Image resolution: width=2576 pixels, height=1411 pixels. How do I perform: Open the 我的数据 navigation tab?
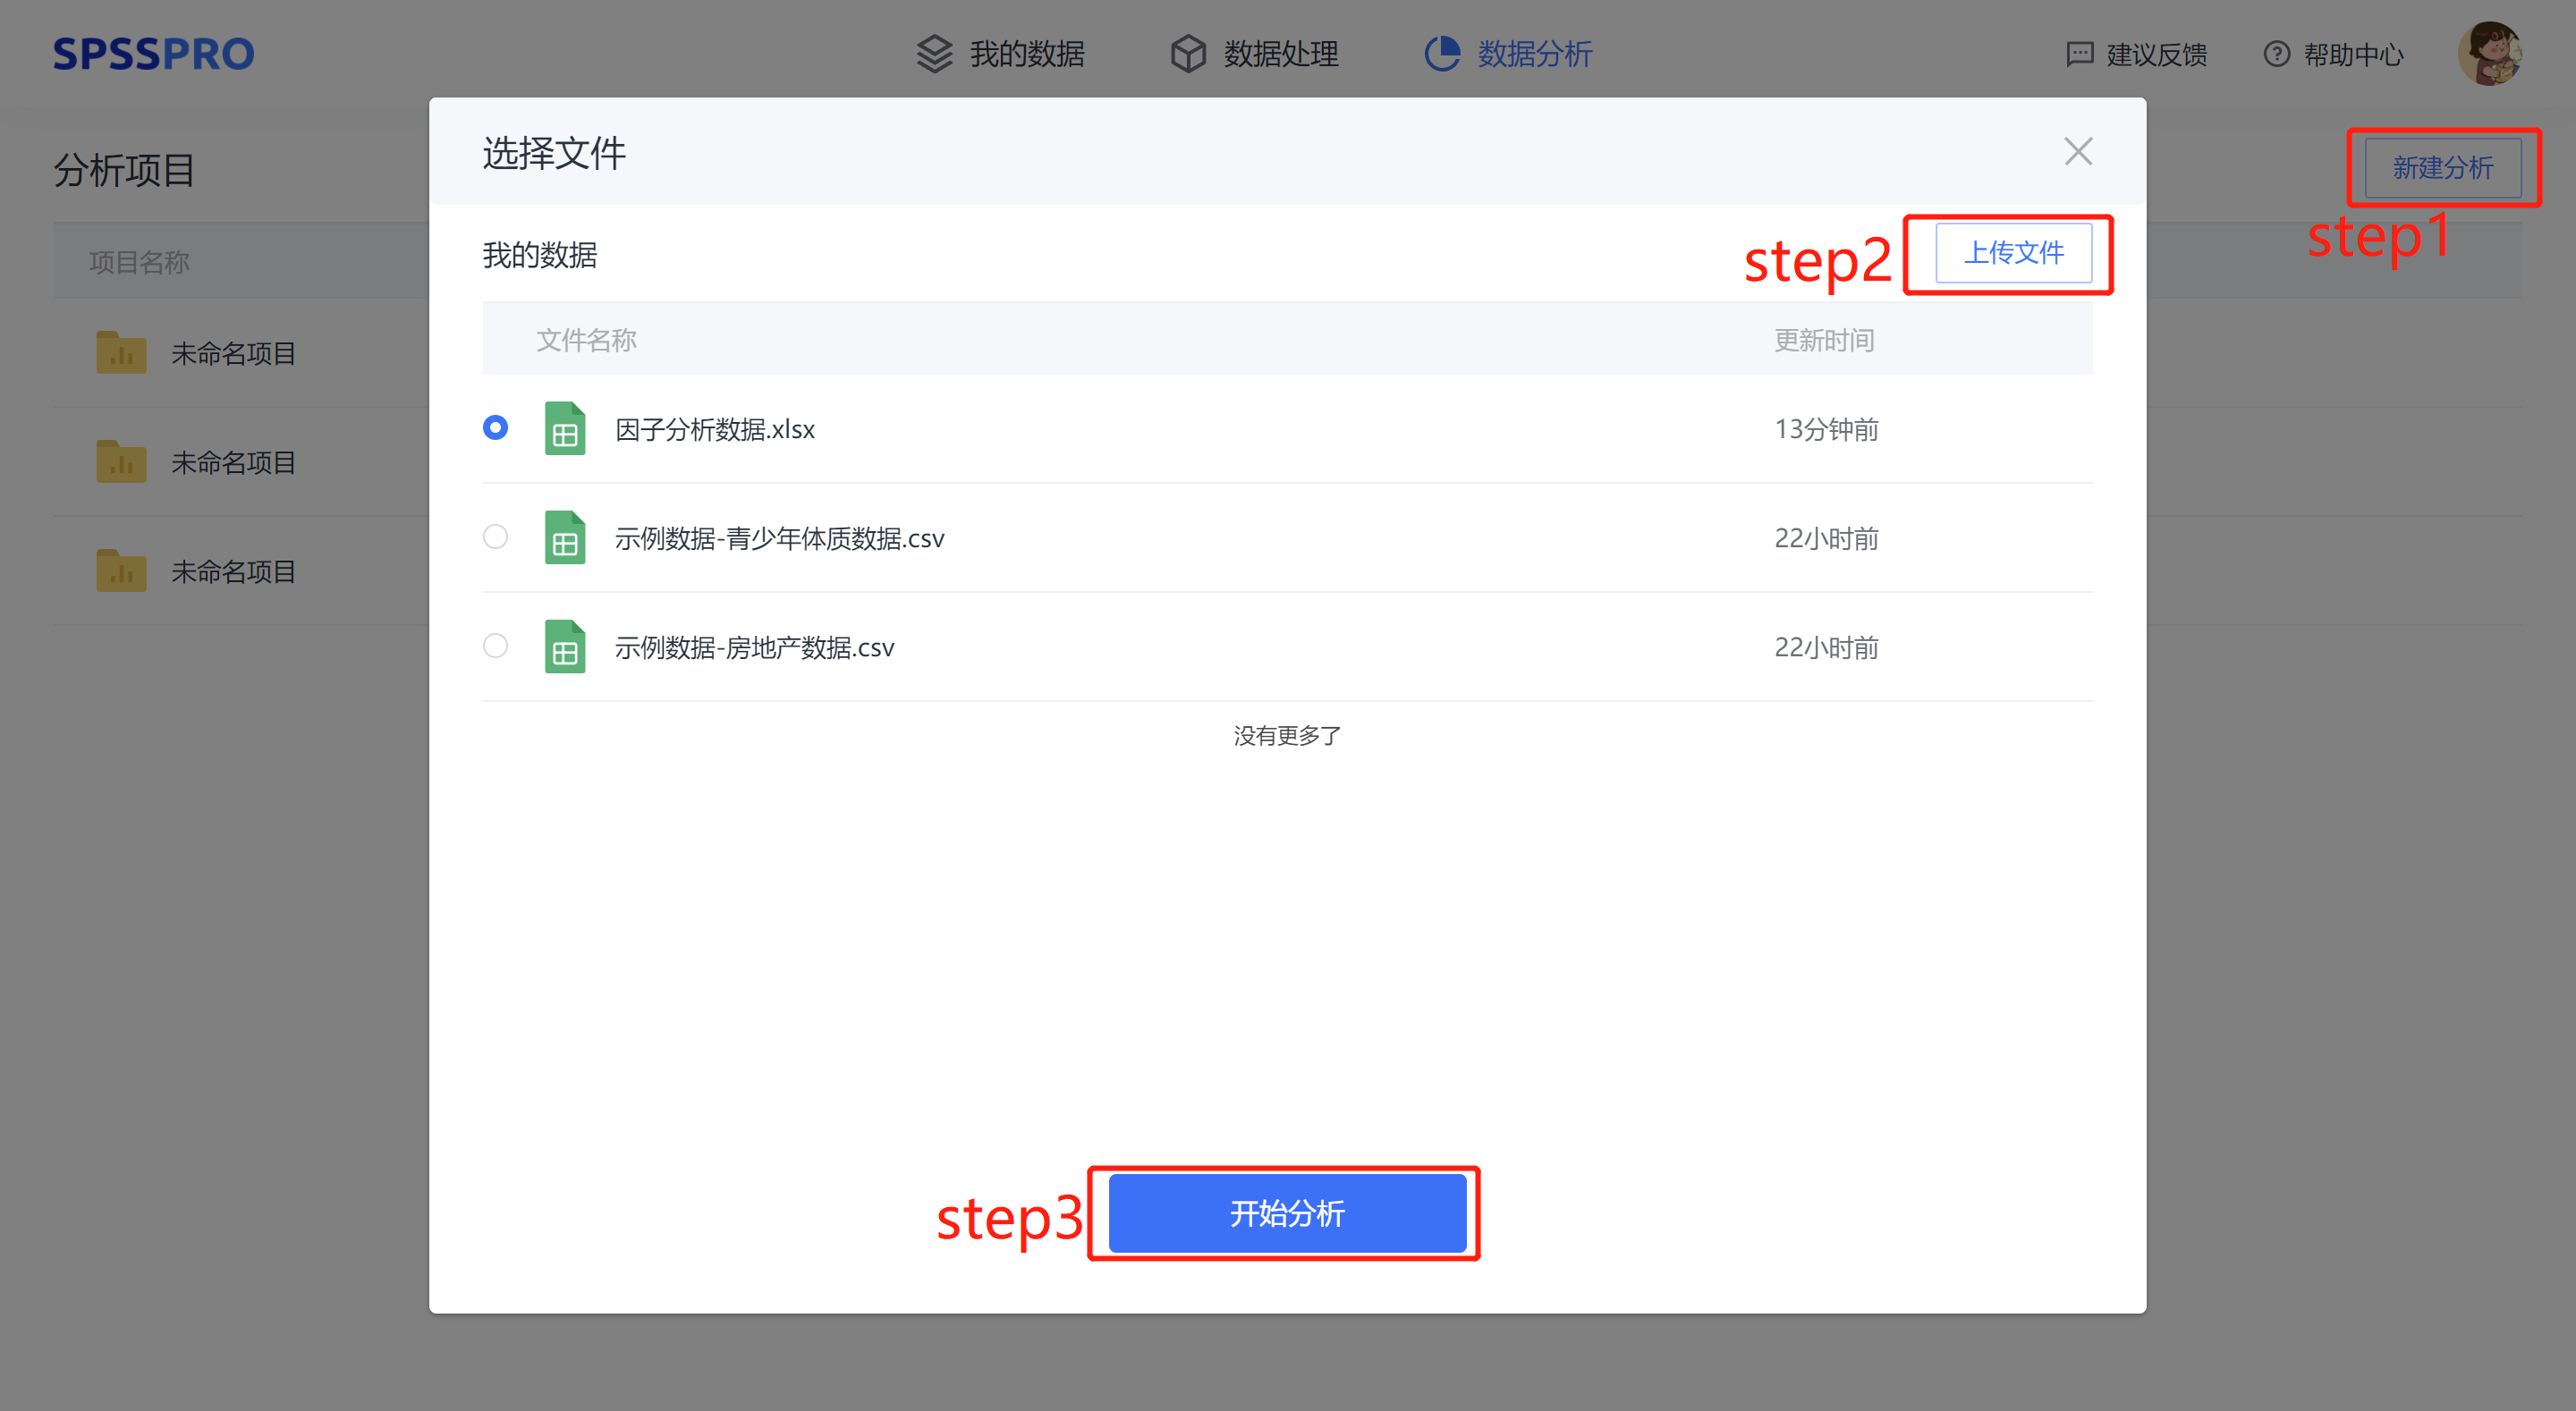point(1026,54)
